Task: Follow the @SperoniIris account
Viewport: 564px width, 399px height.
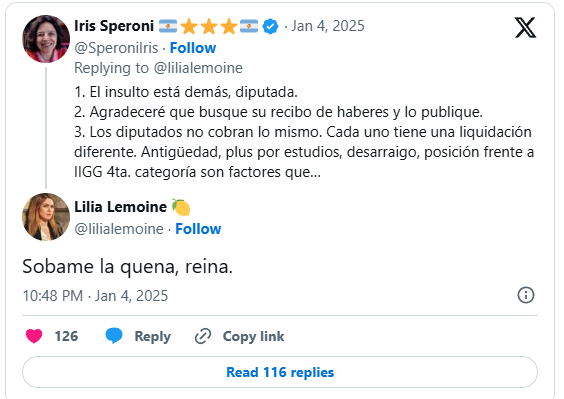Action: point(193,48)
